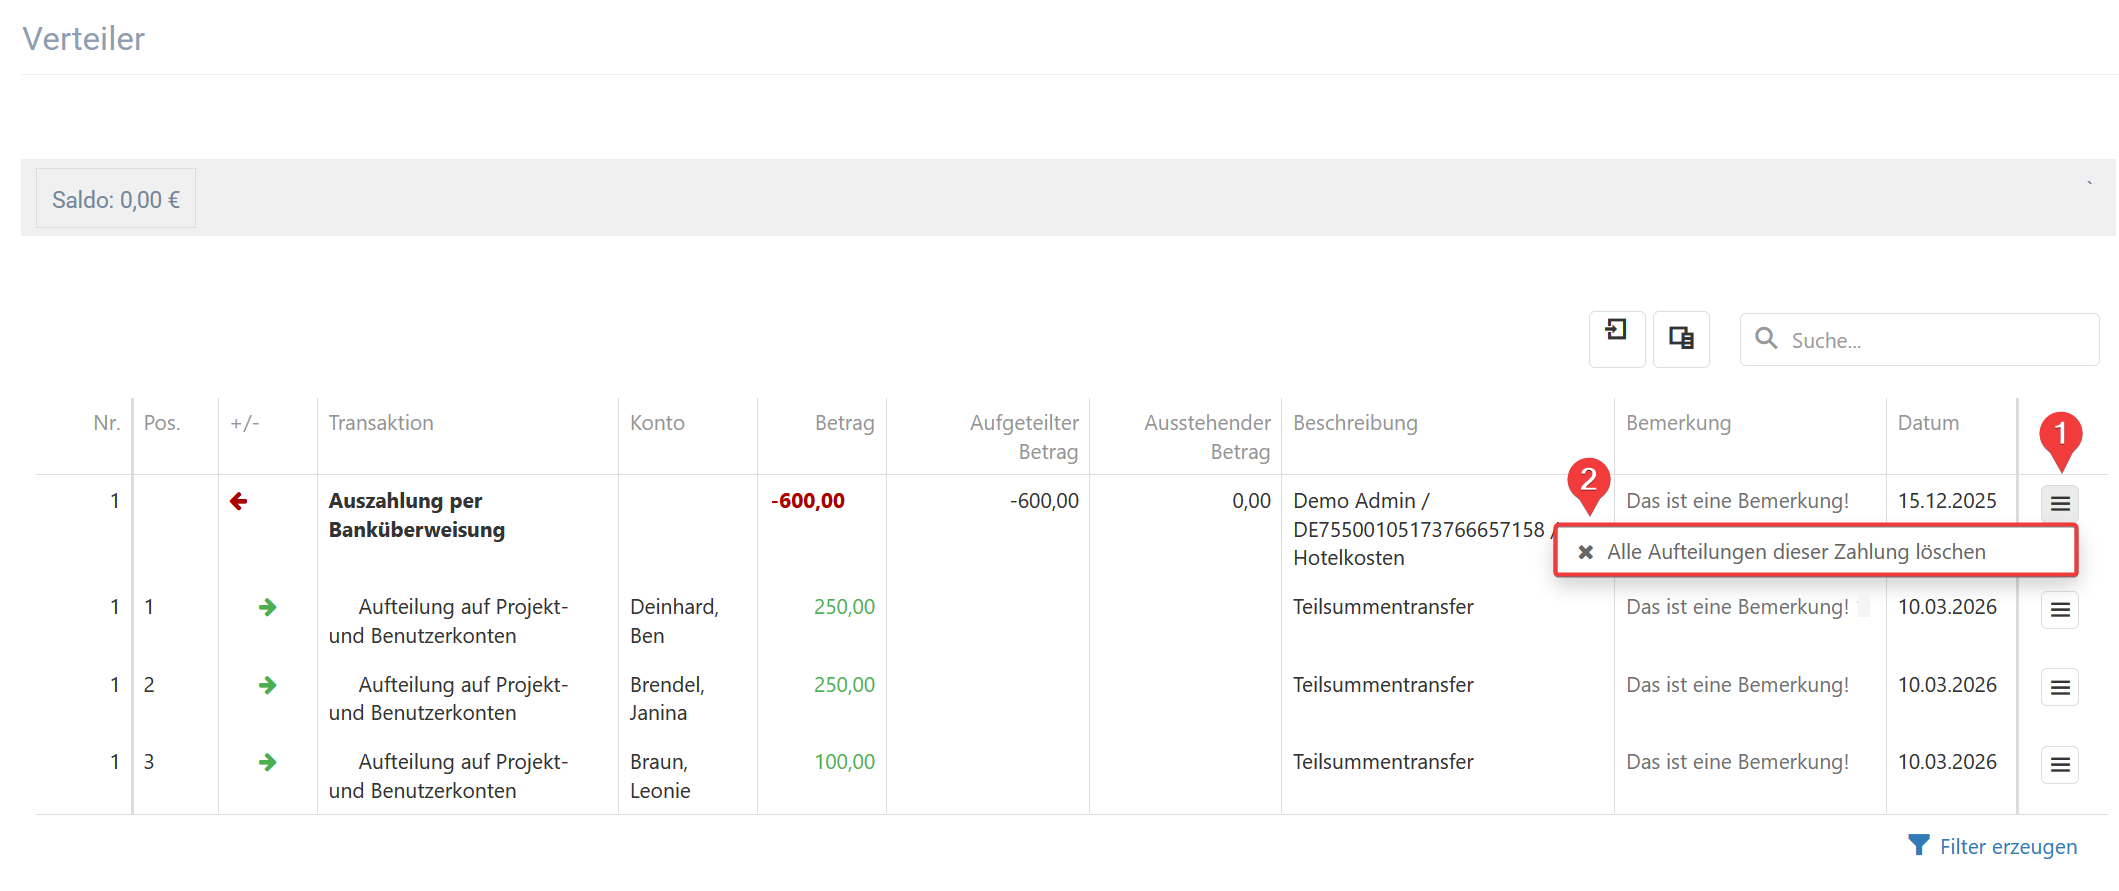Sort by the Datum column header
The width and height of the screenshot is (2119, 891).
pos(1927,423)
